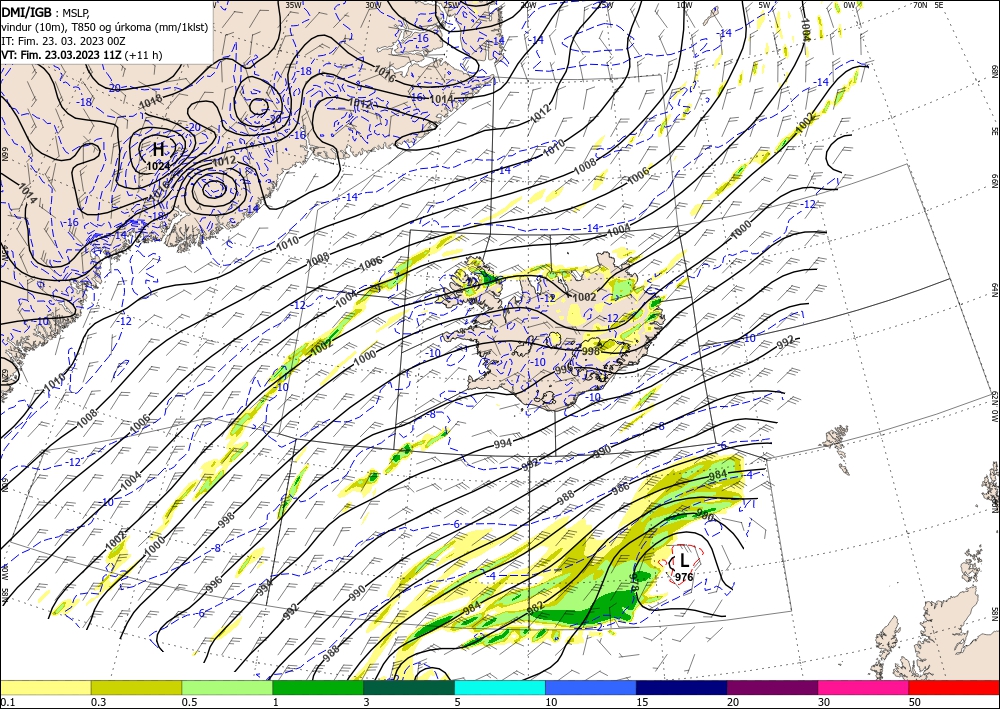Click the 1024 pressure value under H
The image size is (1000, 709).
(x=158, y=166)
